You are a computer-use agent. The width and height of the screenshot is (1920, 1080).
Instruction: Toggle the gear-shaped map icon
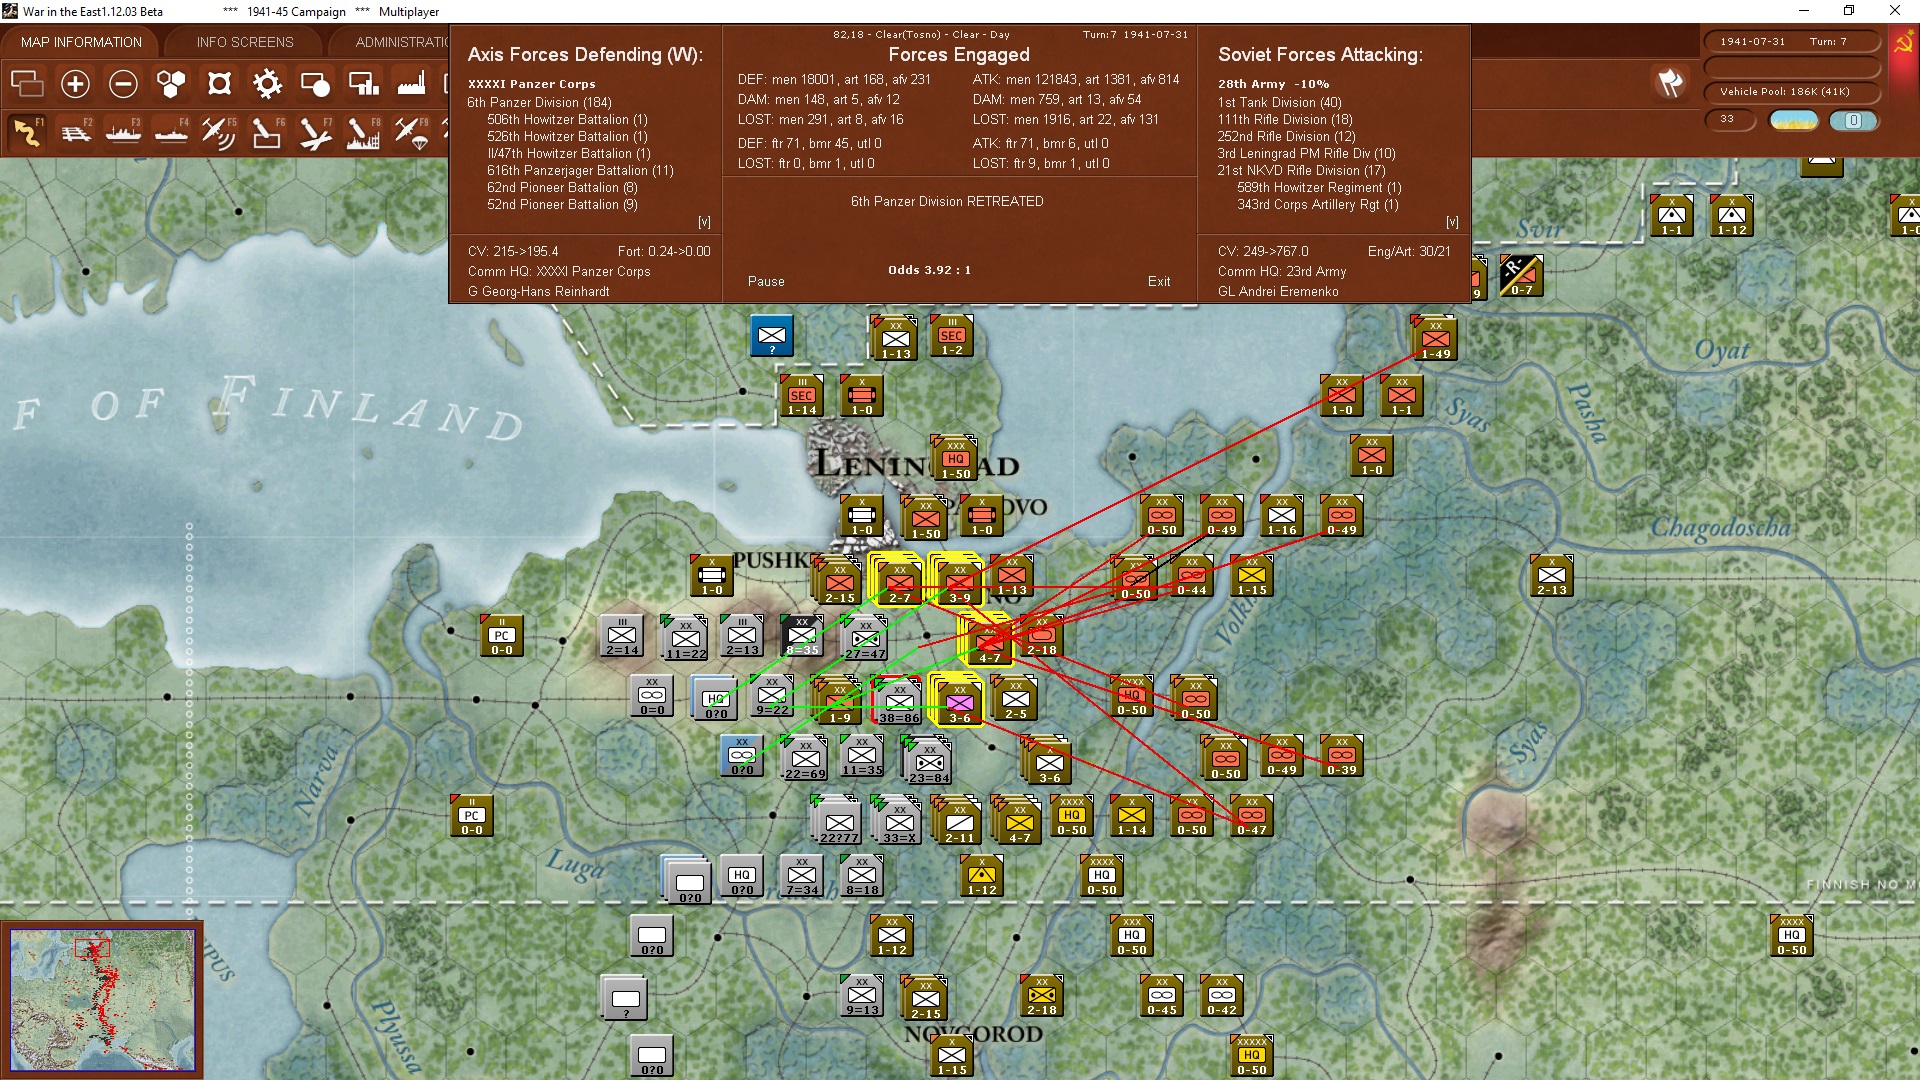pyautogui.click(x=267, y=84)
